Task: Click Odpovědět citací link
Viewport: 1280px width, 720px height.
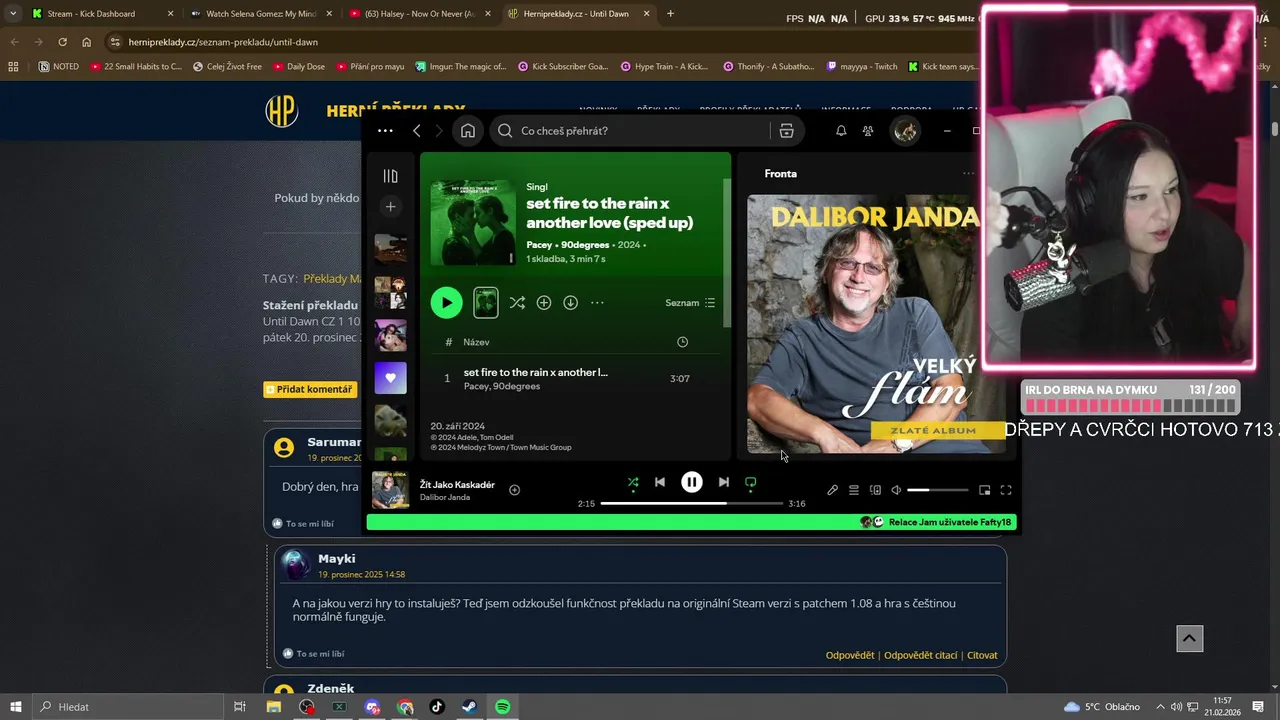Action: (x=920, y=655)
